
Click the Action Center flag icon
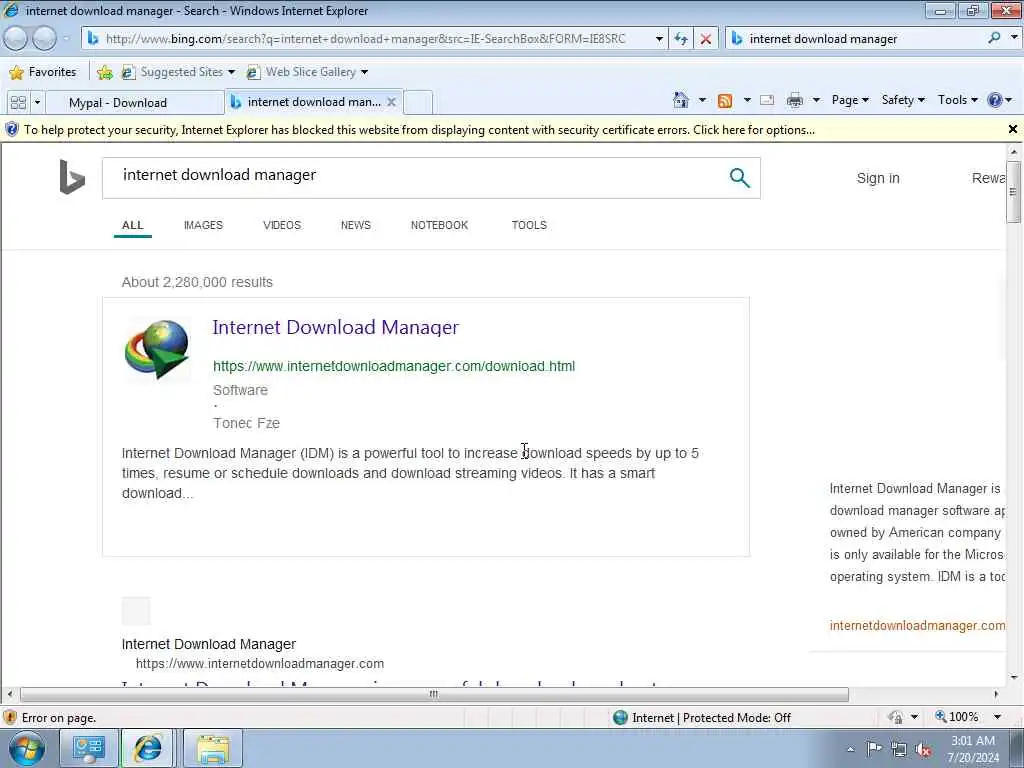click(874, 749)
